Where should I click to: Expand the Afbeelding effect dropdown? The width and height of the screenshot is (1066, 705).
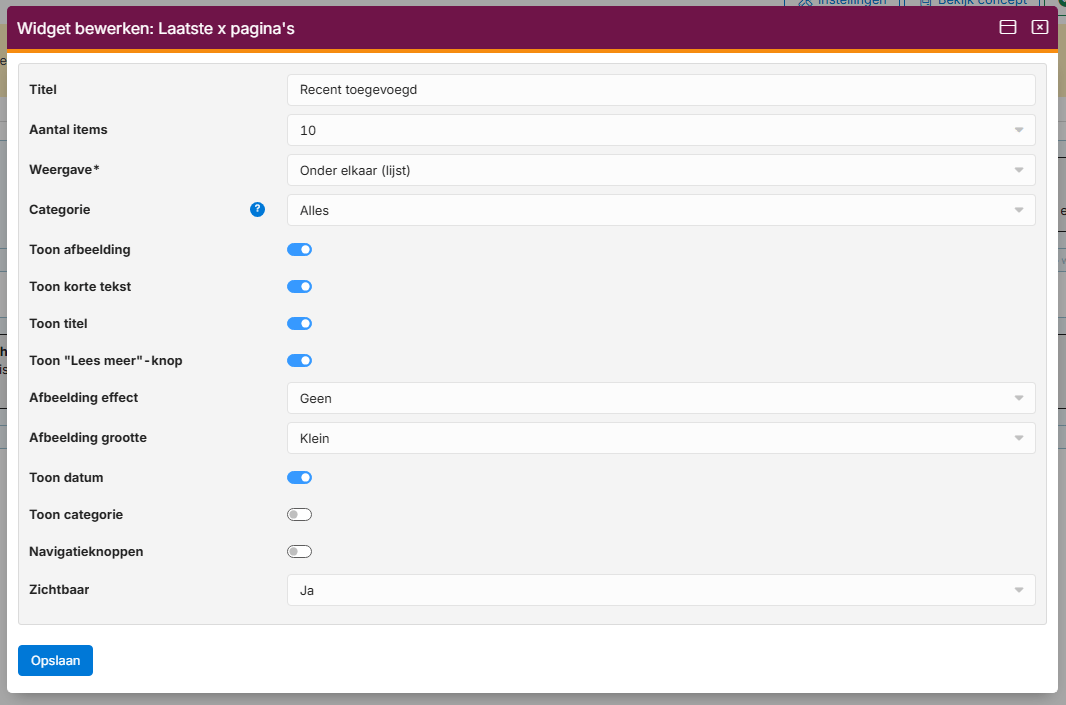click(660, 398)
